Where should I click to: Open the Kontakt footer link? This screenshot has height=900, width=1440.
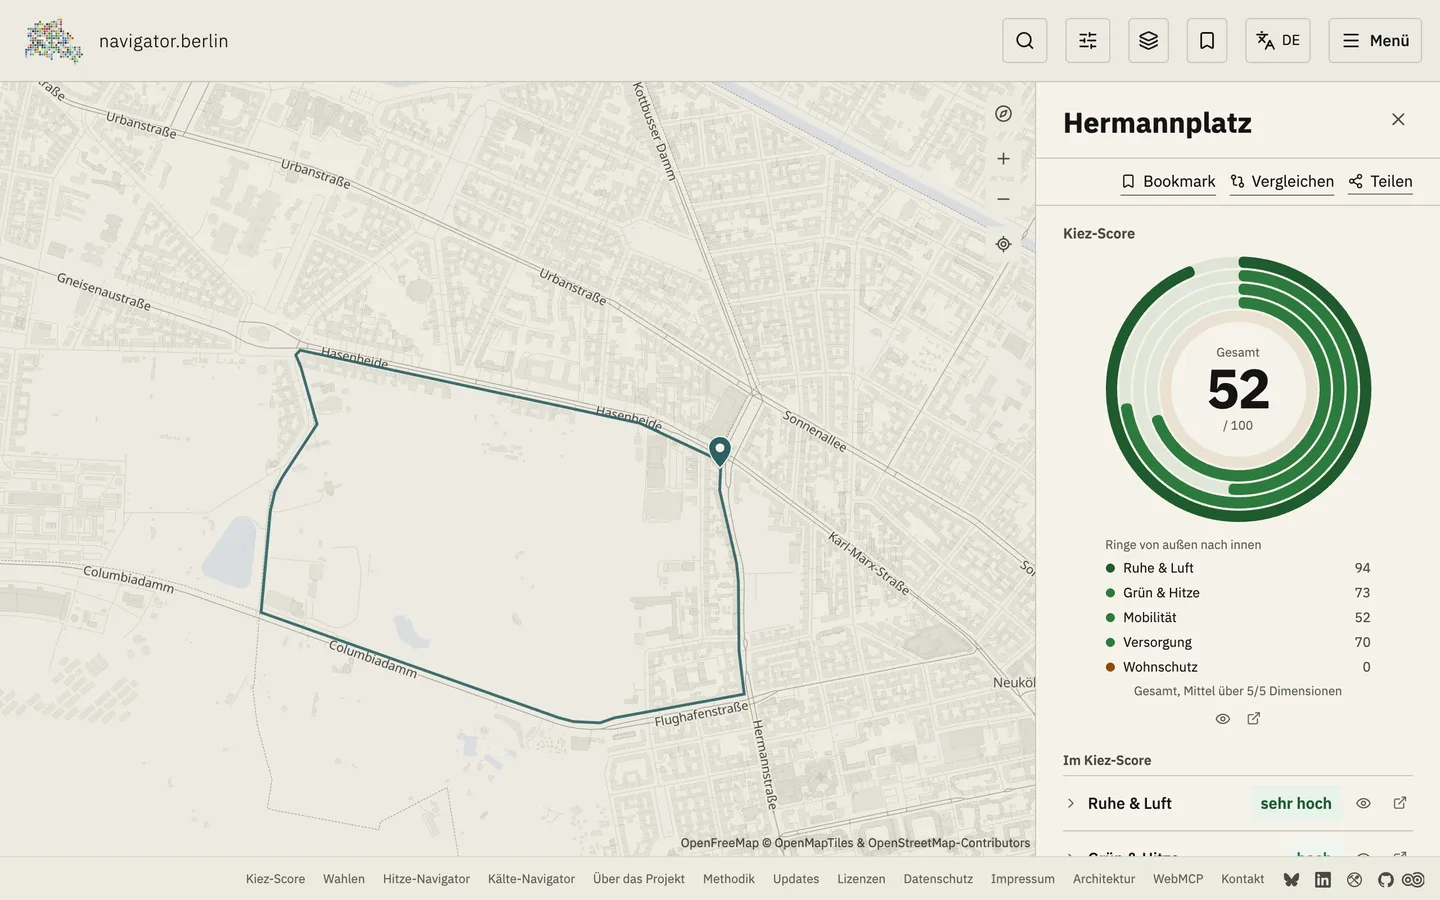click(1243, 879)
